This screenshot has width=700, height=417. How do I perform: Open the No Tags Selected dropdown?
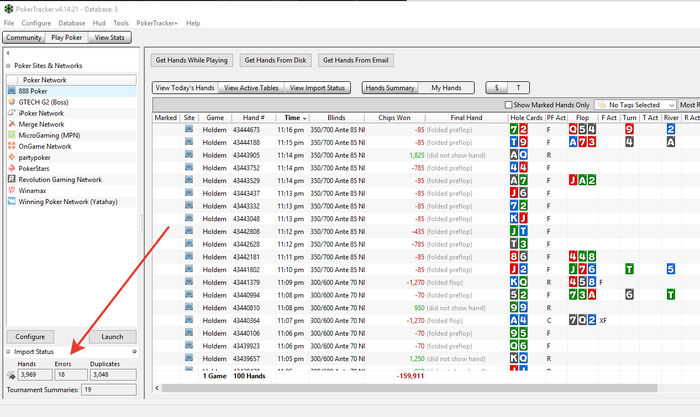click(635, 105)
